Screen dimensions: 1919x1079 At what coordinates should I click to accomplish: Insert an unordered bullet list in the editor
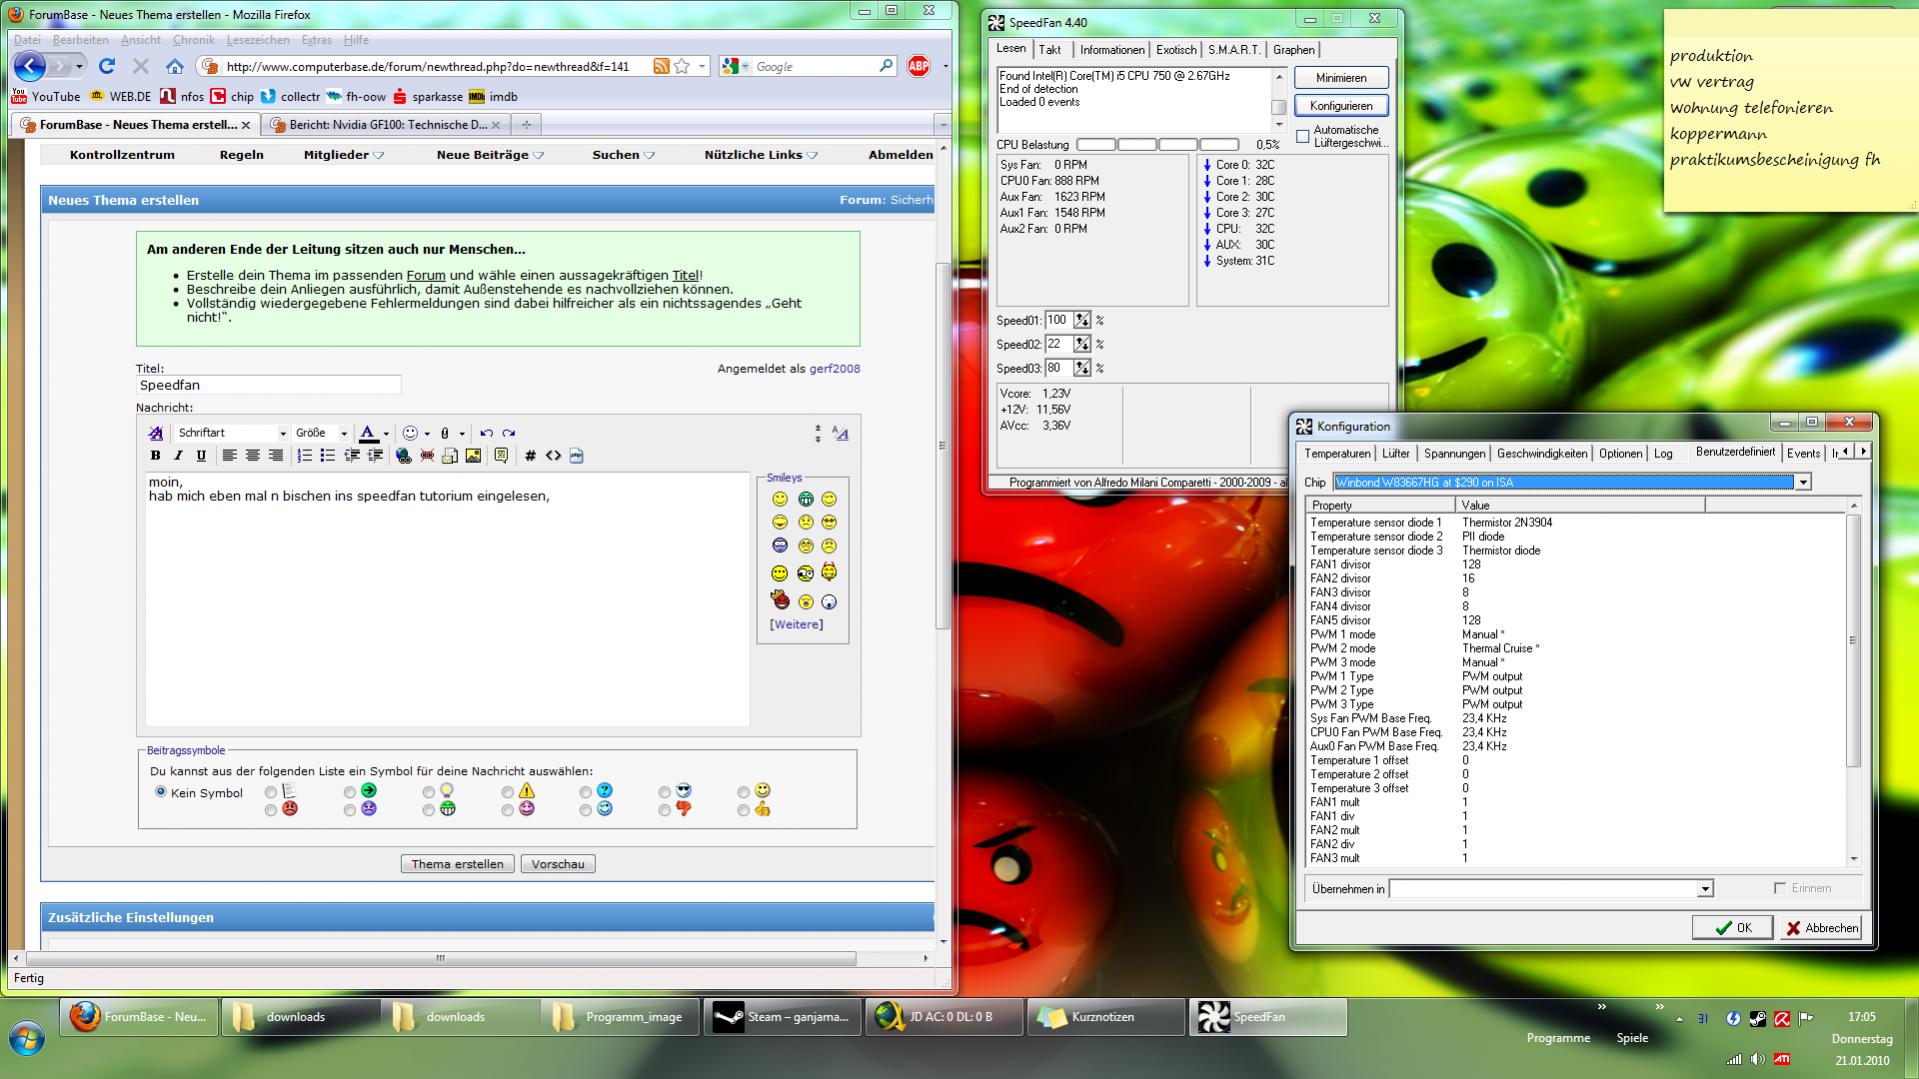(328, 456)
